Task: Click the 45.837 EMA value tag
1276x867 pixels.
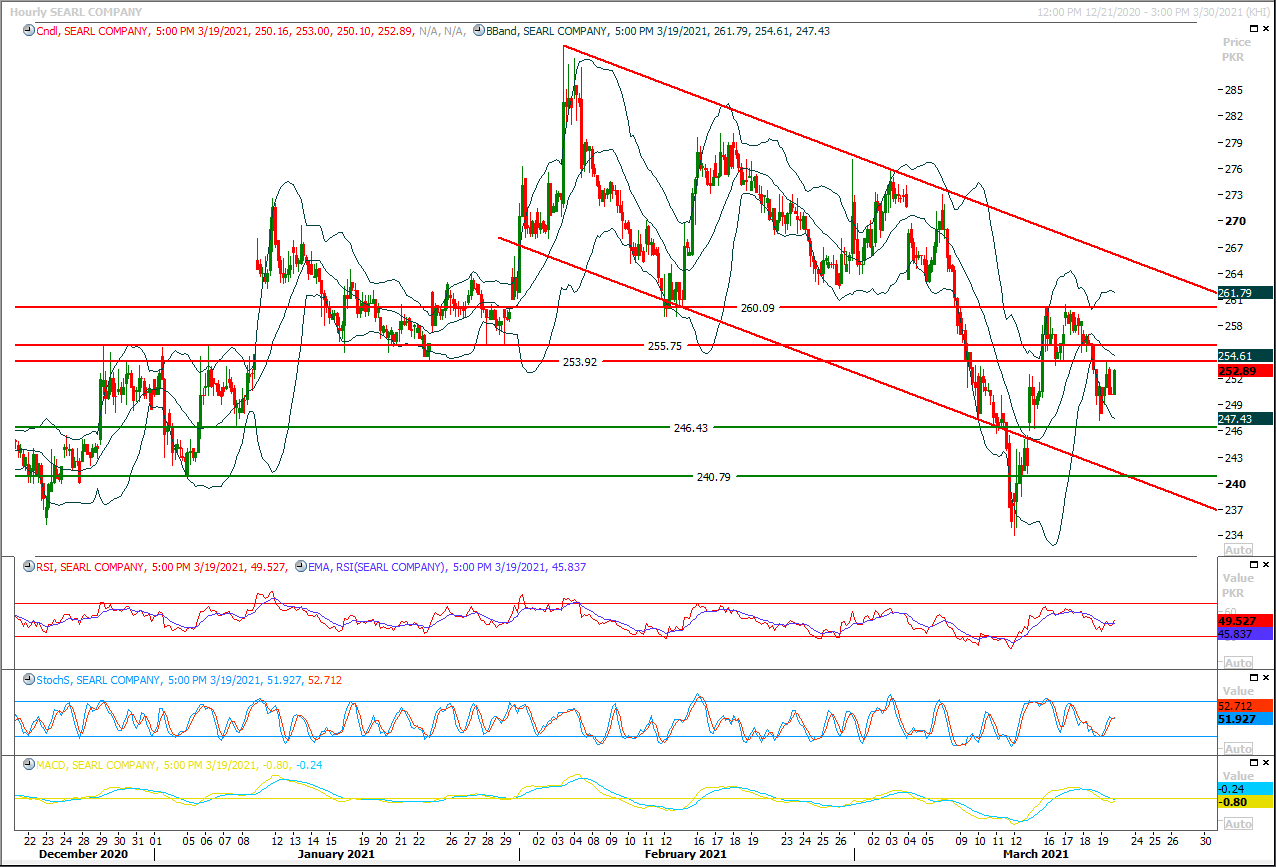Action: 1245,634
